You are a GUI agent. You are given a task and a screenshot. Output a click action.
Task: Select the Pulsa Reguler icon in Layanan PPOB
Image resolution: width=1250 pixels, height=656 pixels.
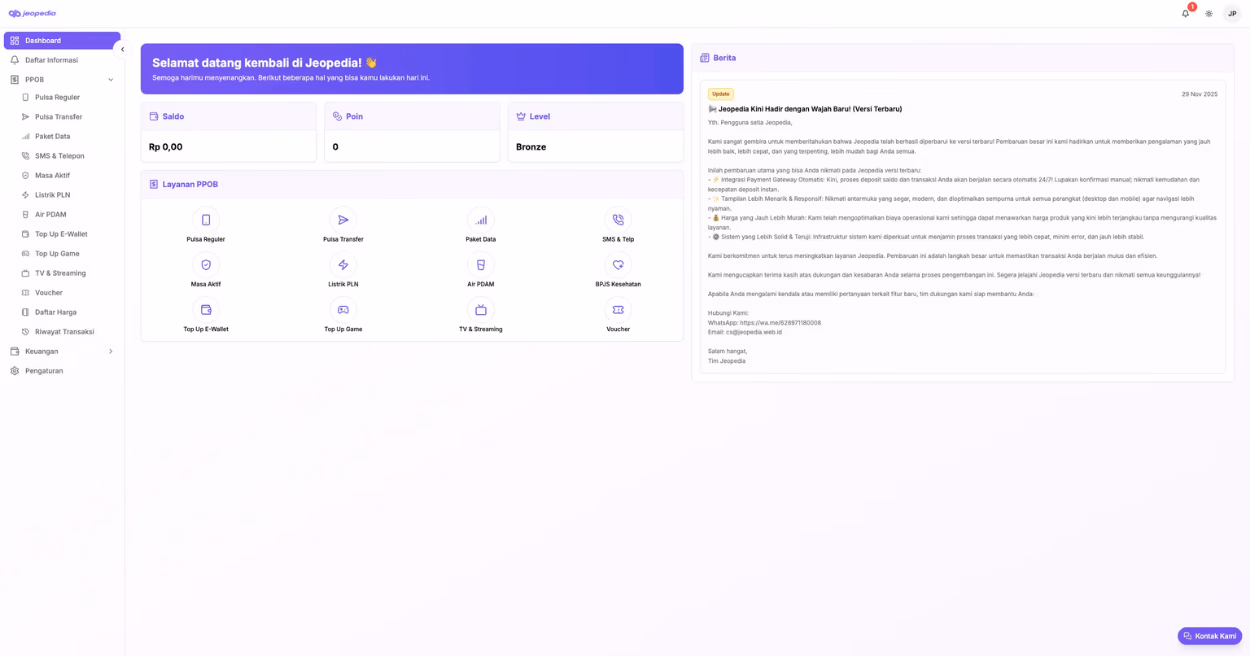pyautogui.click(x=206, y=218)
